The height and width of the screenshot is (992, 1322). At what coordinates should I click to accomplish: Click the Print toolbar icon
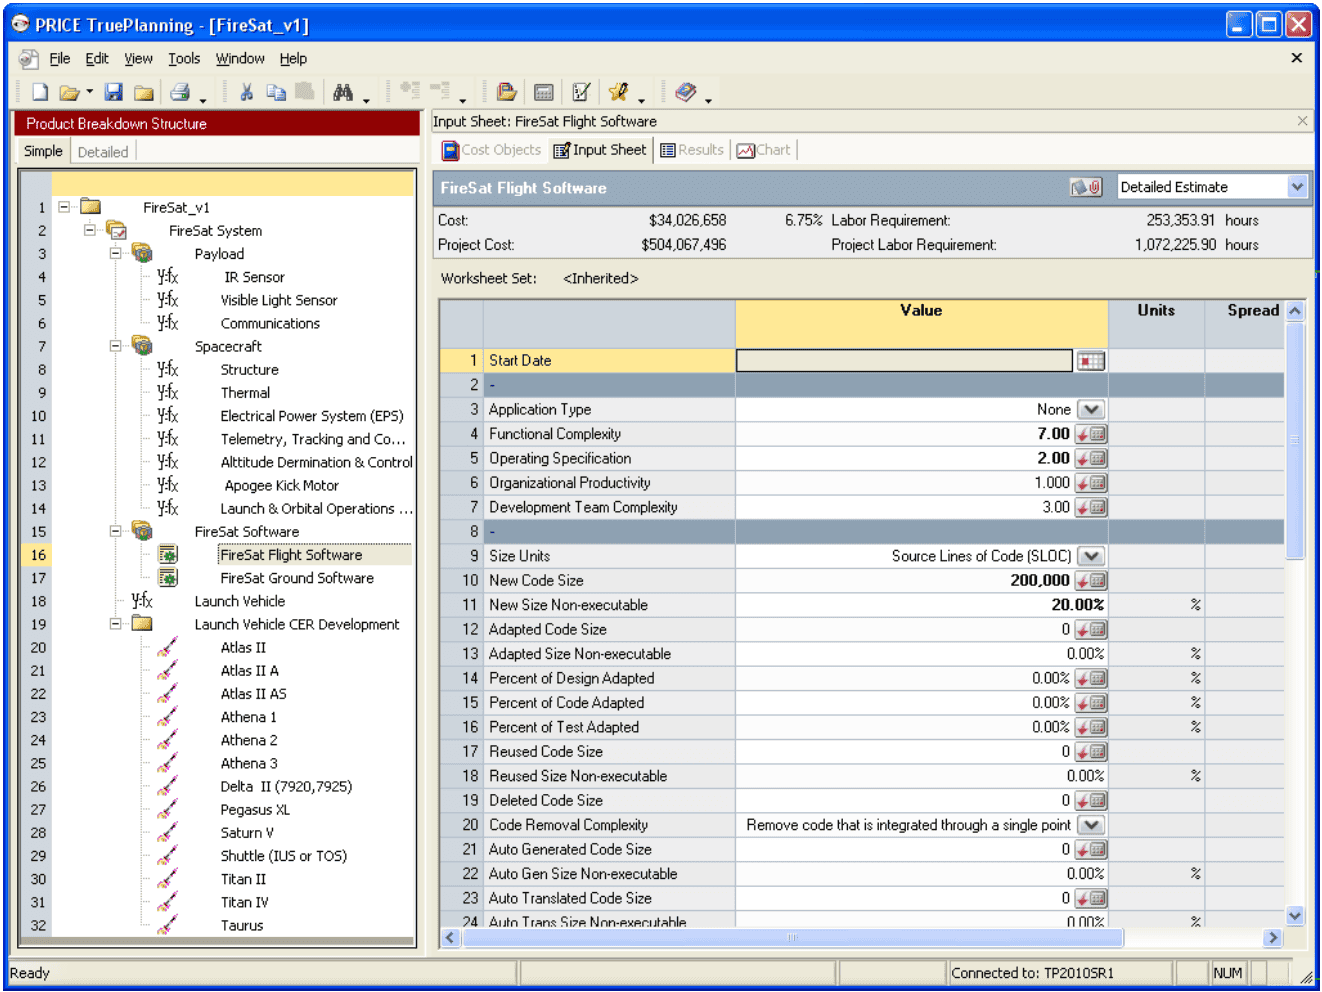(180, 93)
